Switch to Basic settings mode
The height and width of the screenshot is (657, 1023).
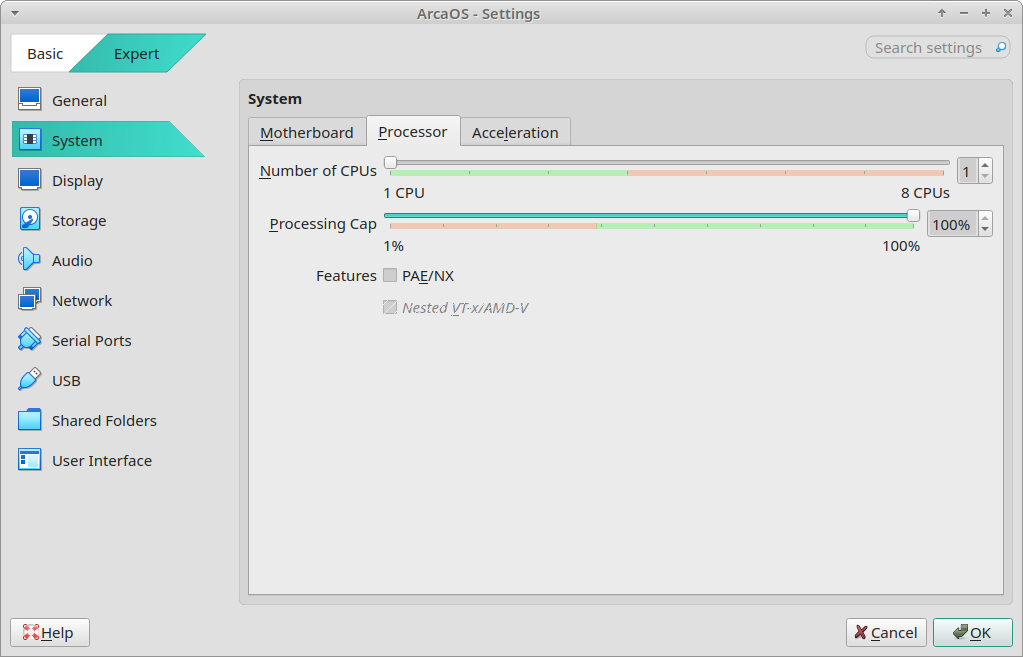[45, 53]
